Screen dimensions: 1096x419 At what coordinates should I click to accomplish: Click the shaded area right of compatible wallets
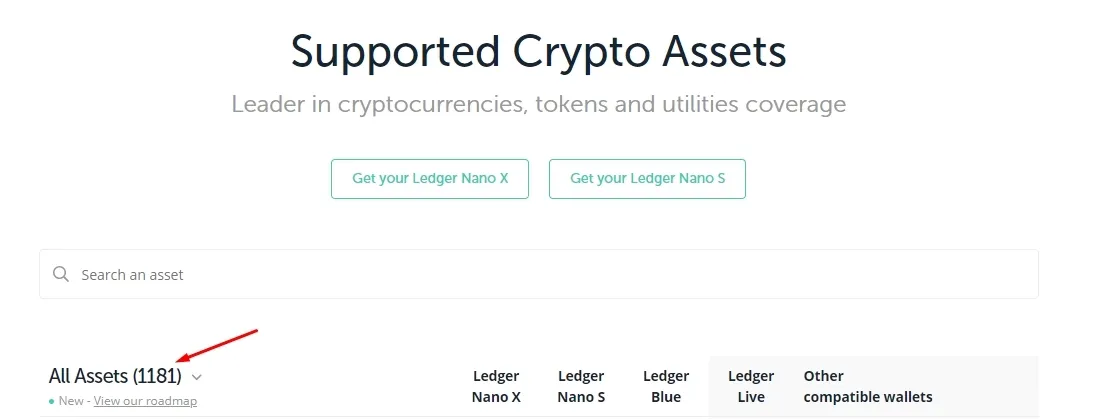[x=986, y=386]
